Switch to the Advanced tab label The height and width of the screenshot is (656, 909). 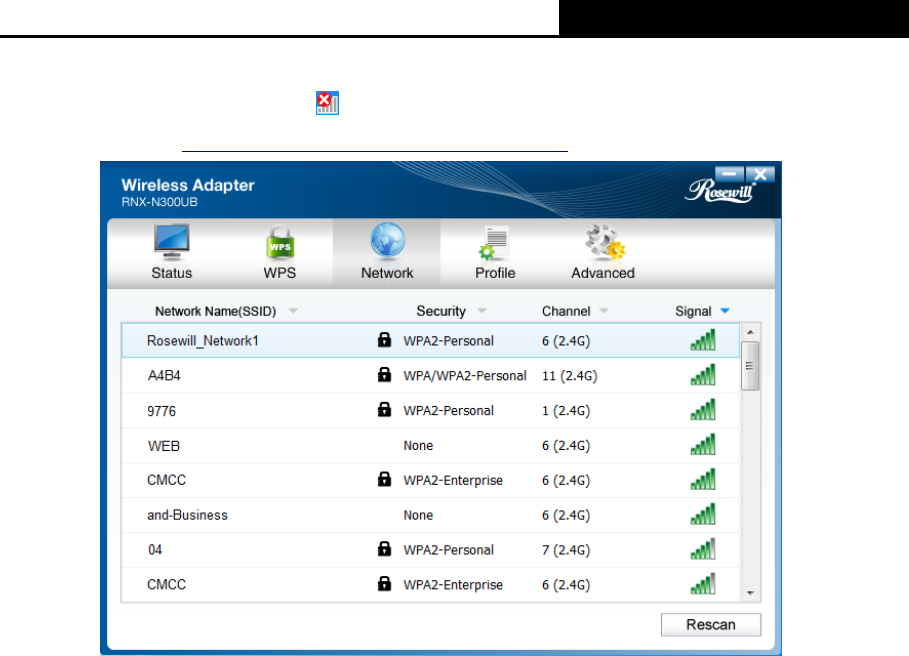pos(603,273)
